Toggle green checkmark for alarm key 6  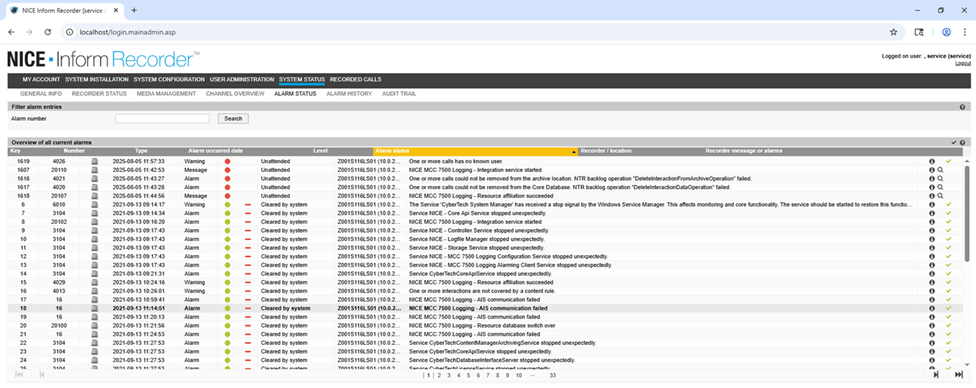[x=949, y=205]
